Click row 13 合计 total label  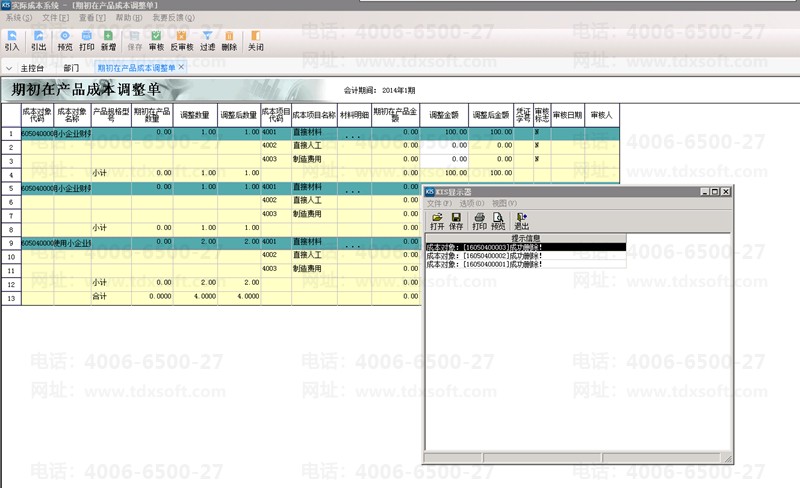[x=99, y=296]
